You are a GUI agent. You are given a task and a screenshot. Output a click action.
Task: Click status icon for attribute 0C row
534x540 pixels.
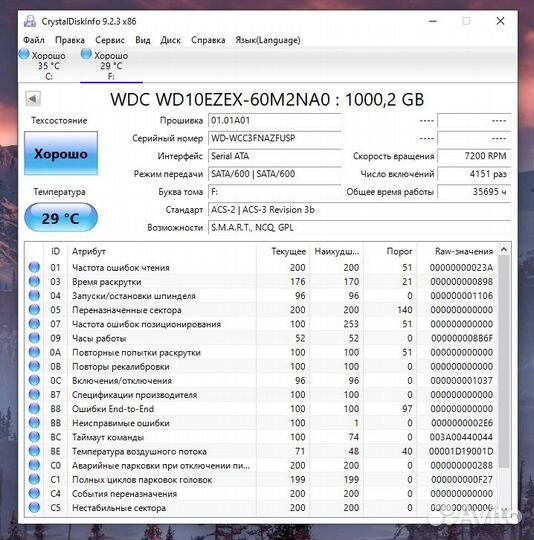[x=34, y=380]
